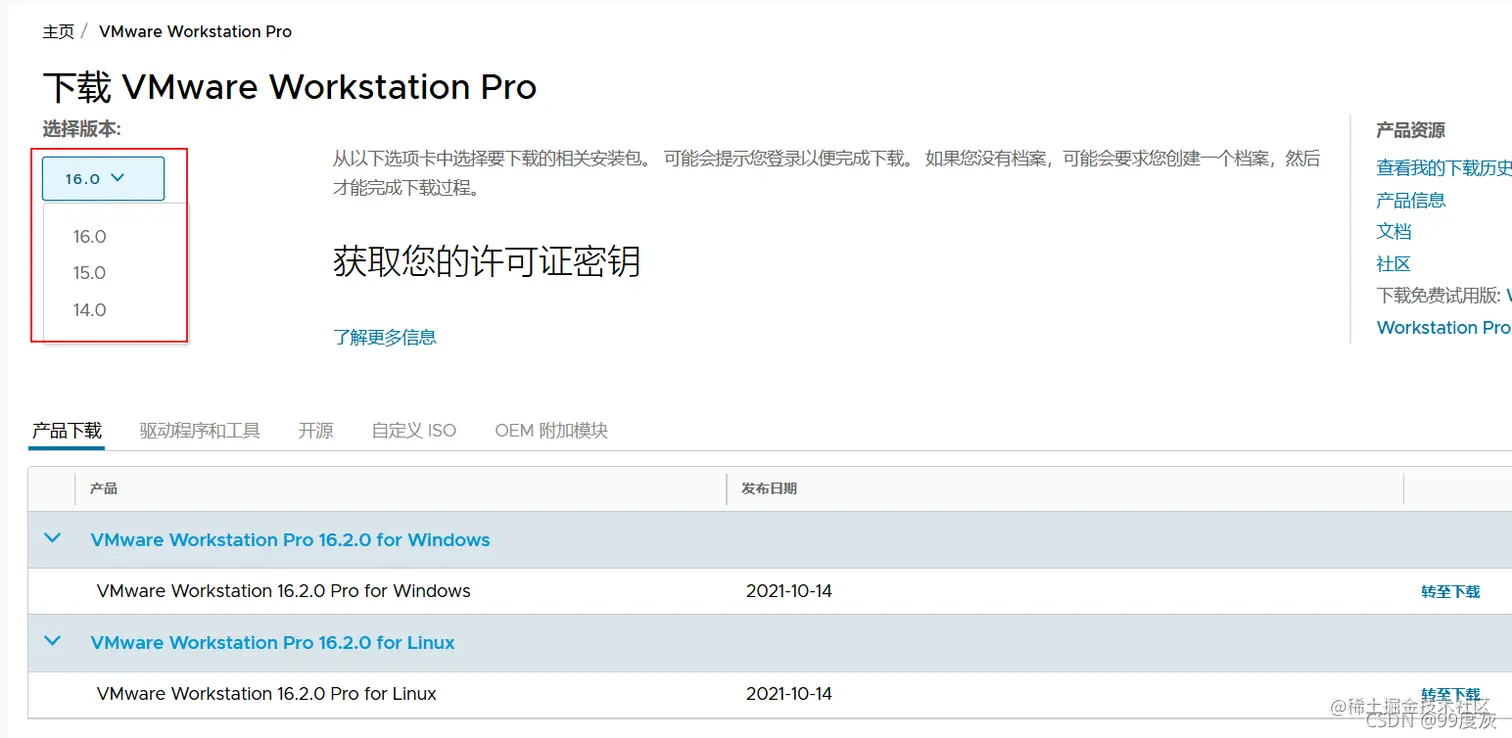This screenshot has height=738, width=1512.
Task: Select version 14.0 from the list
Action: [89, 310]
